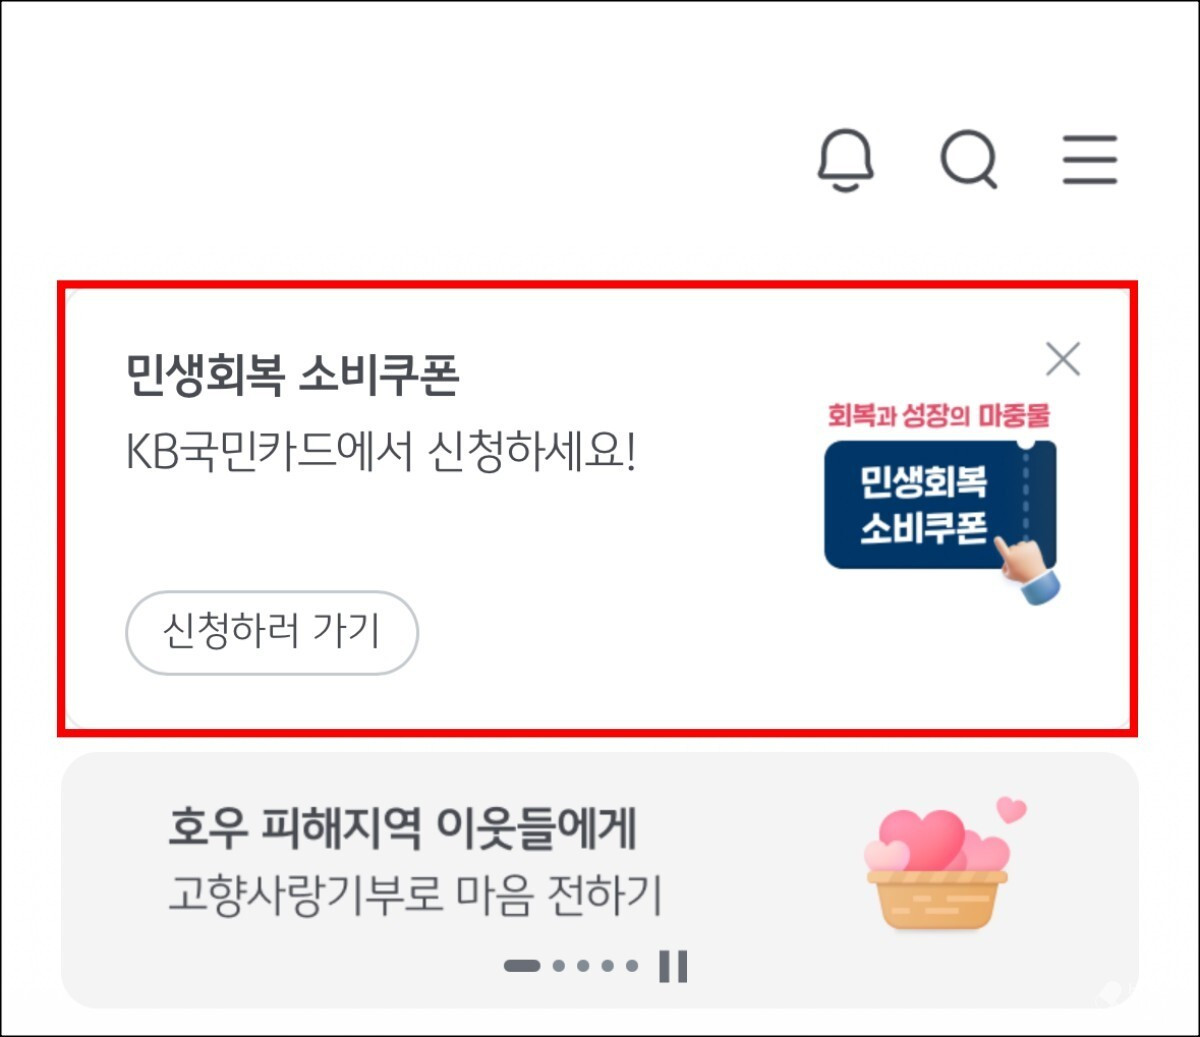Tap the red 회복과 성장의 마중물 caption

point(939,416)
